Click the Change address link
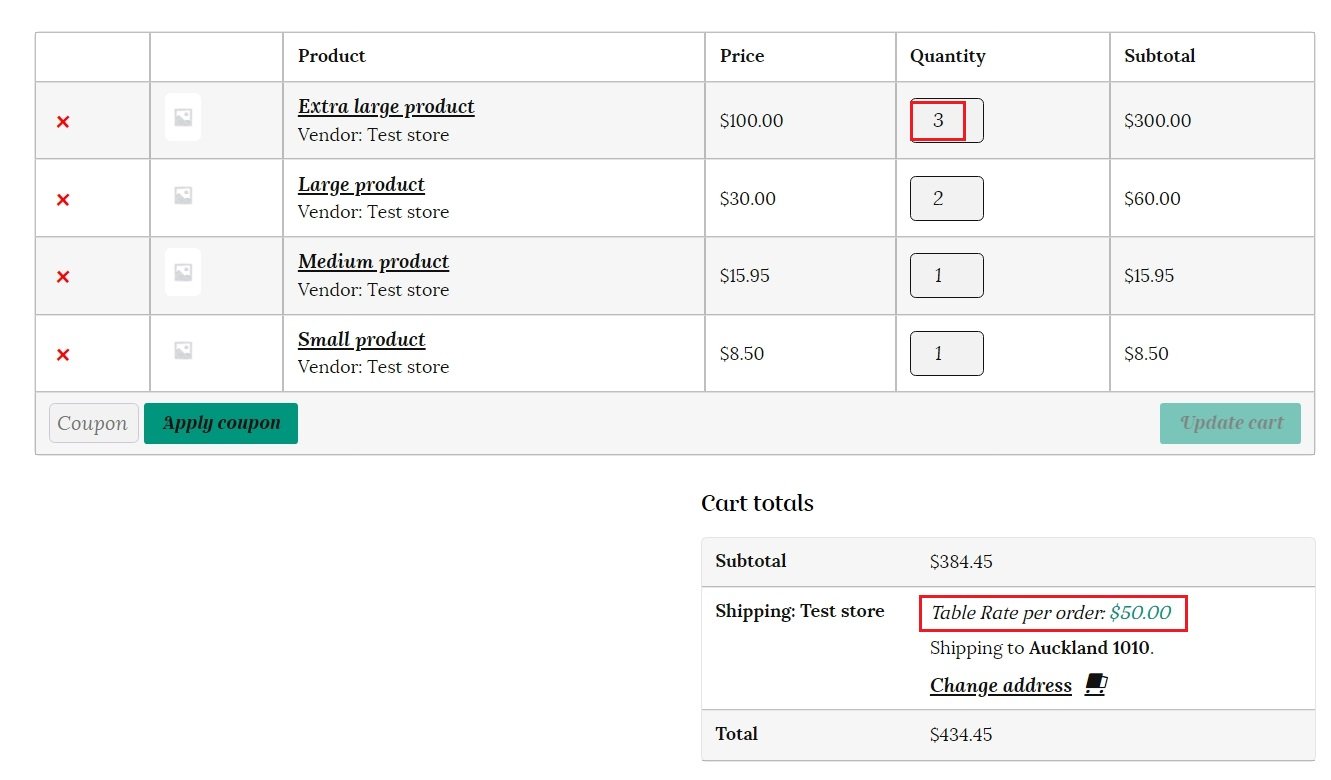1331x780 pixels. 1000,686
